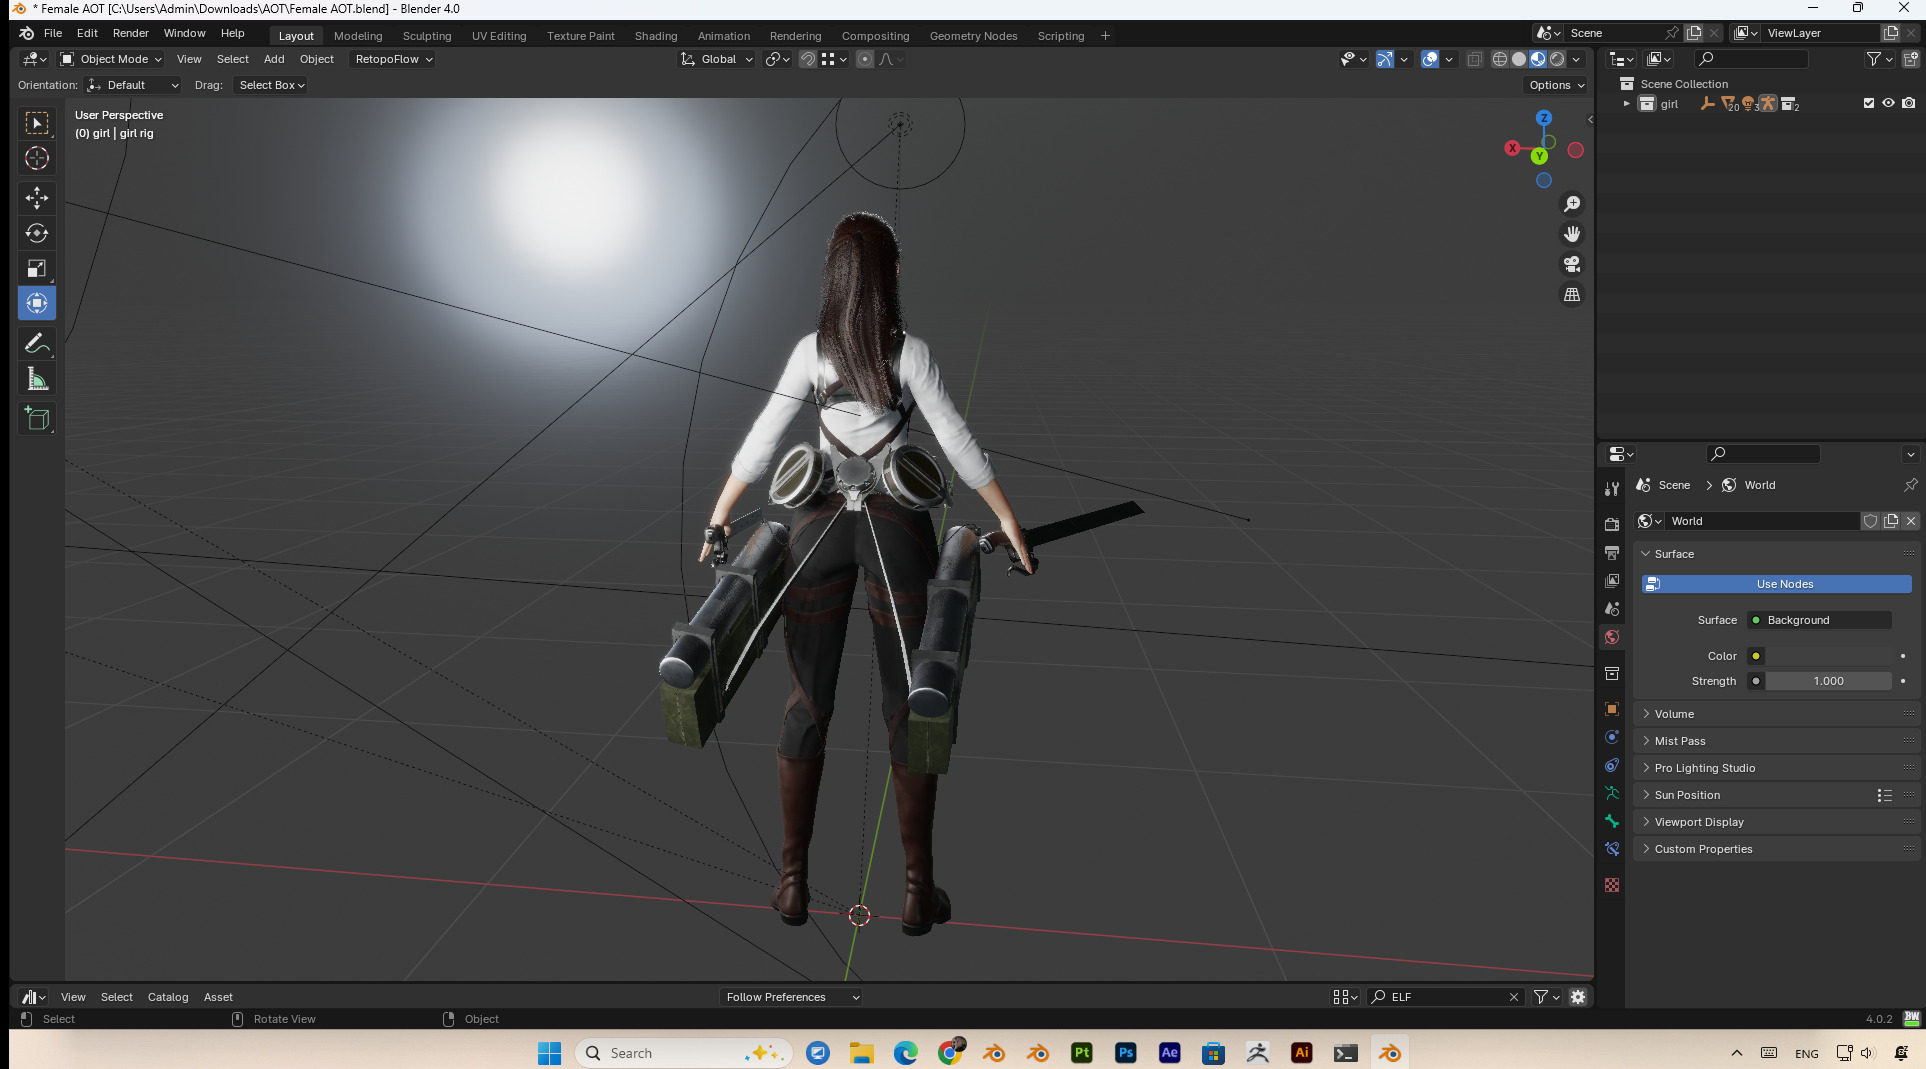Toggle X-ray mode
This screenshot has height=1069, width=1926.
[x=1474, y=59]
